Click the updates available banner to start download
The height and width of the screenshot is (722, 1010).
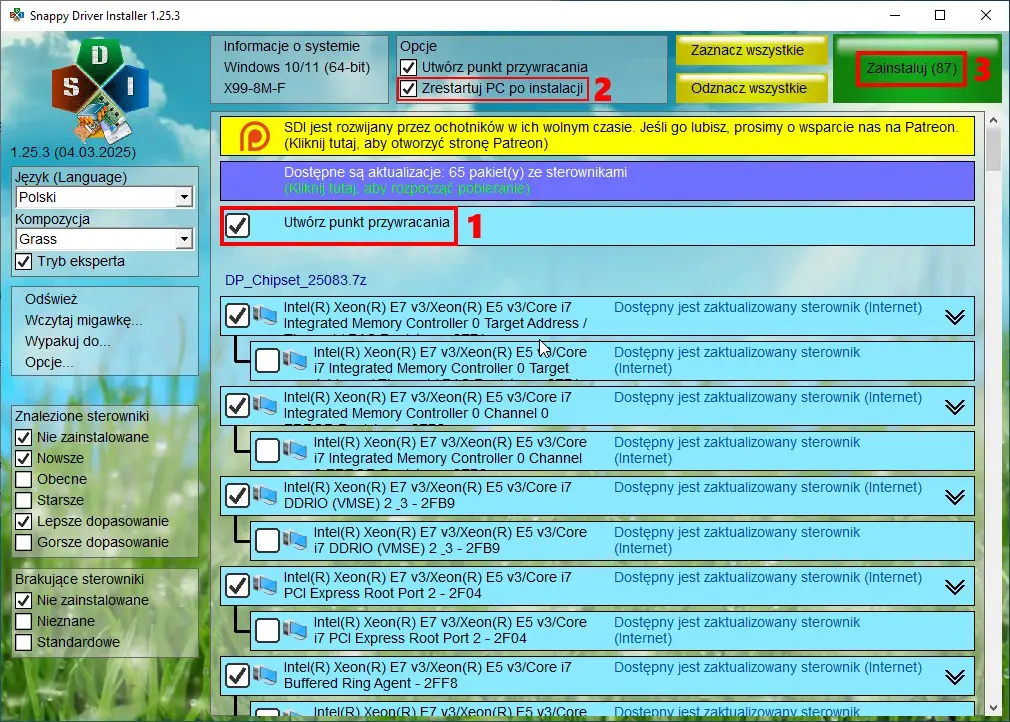point(597,180)
